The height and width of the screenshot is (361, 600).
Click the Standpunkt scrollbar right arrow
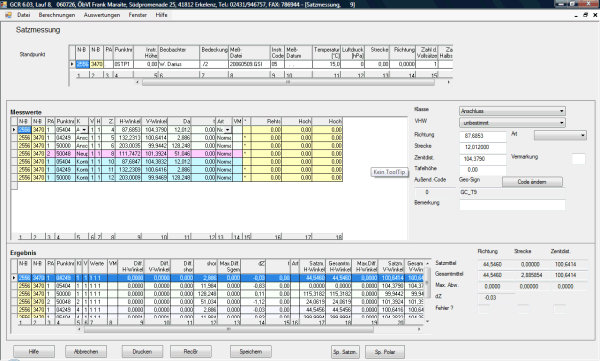pyautogui.click(x=448, y=82)
